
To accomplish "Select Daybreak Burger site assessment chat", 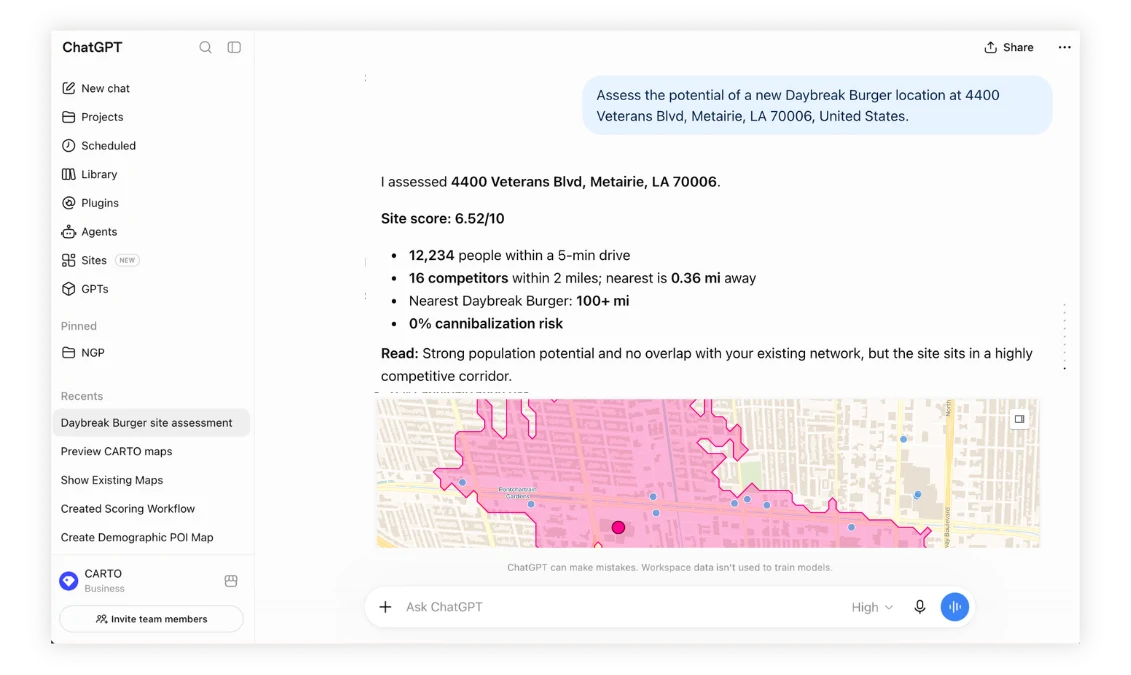I will pos(151,423).
